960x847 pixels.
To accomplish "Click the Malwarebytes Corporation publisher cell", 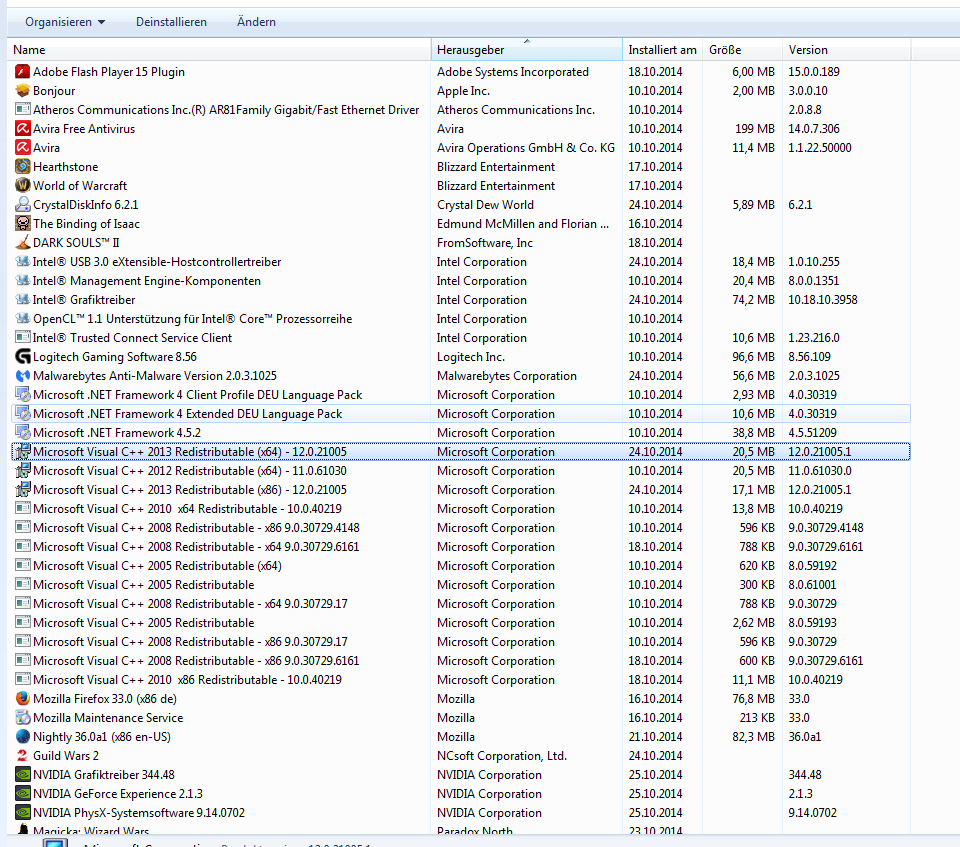I will 506,375.
